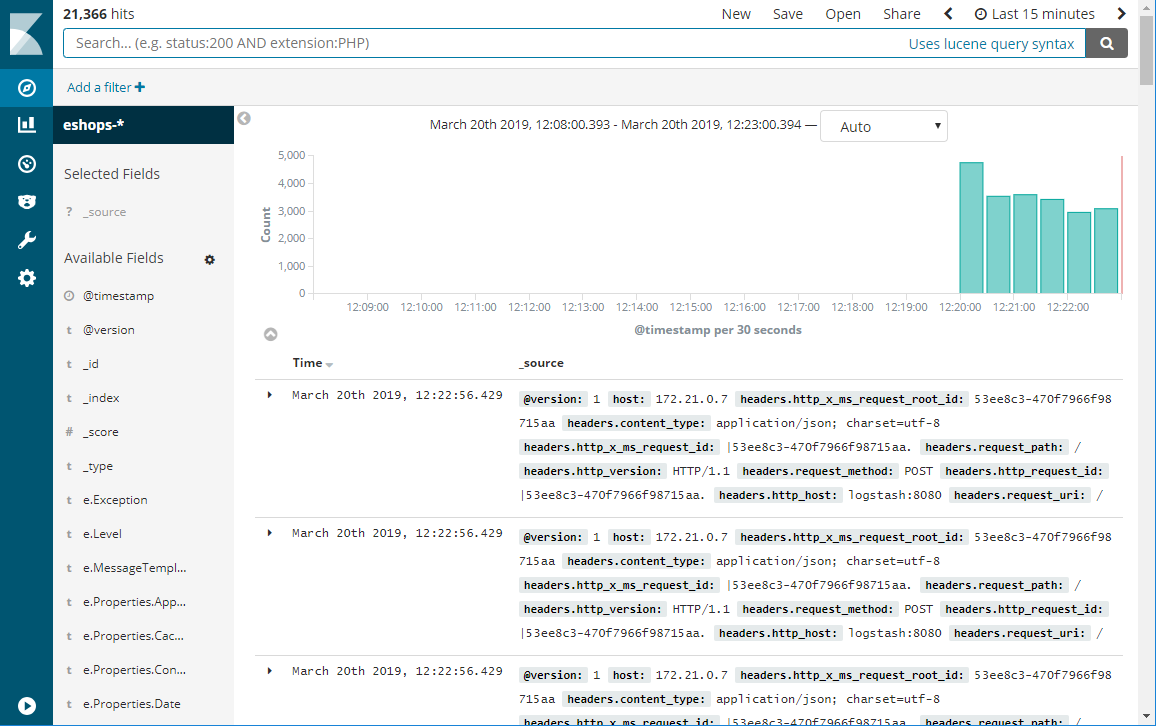
Task: Collapse the histogram chart area
Action: click(270, 335)
